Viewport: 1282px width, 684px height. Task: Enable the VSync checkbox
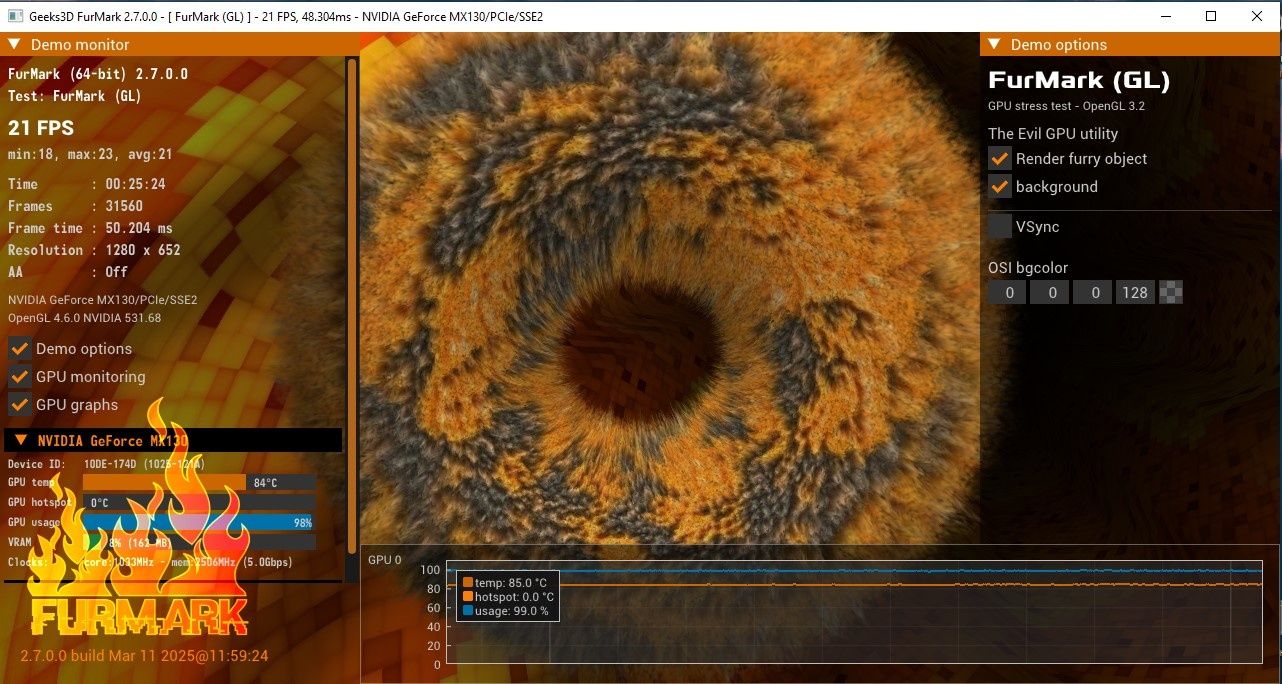(x=1000, y=226)
